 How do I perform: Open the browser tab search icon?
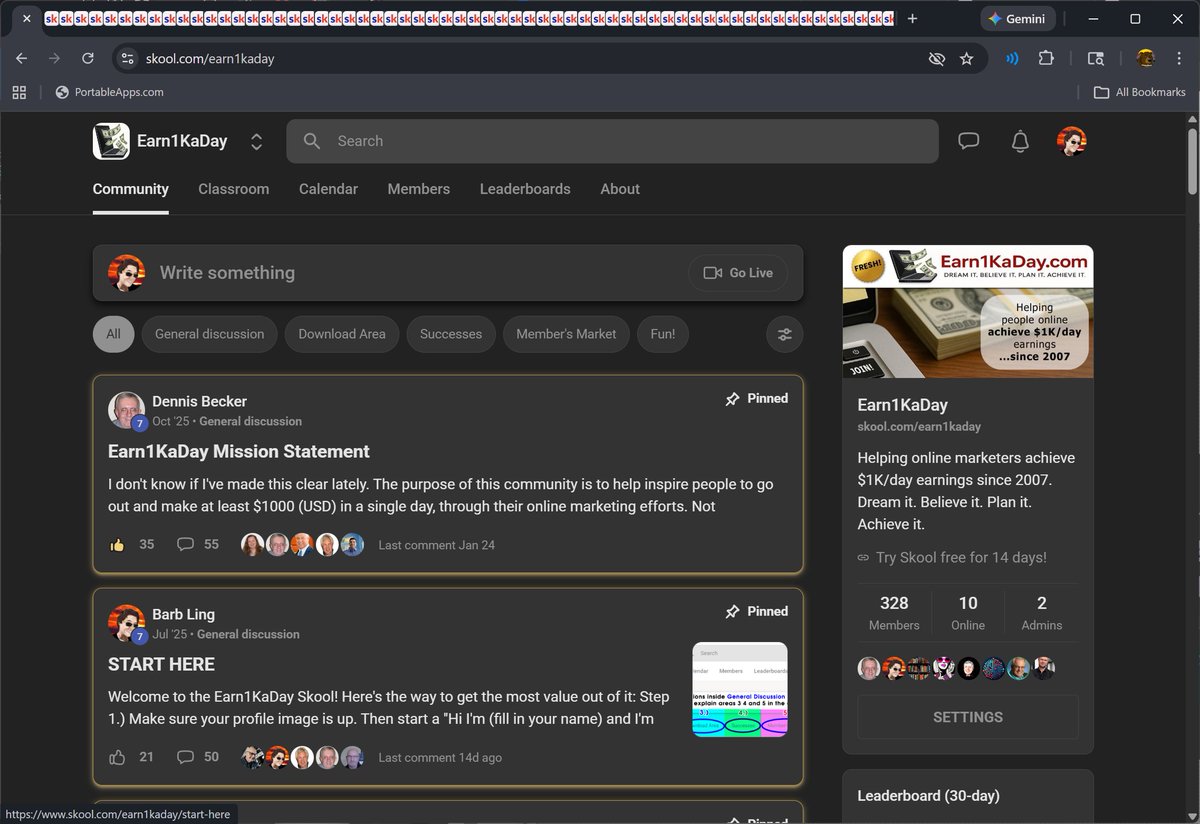1096,59
